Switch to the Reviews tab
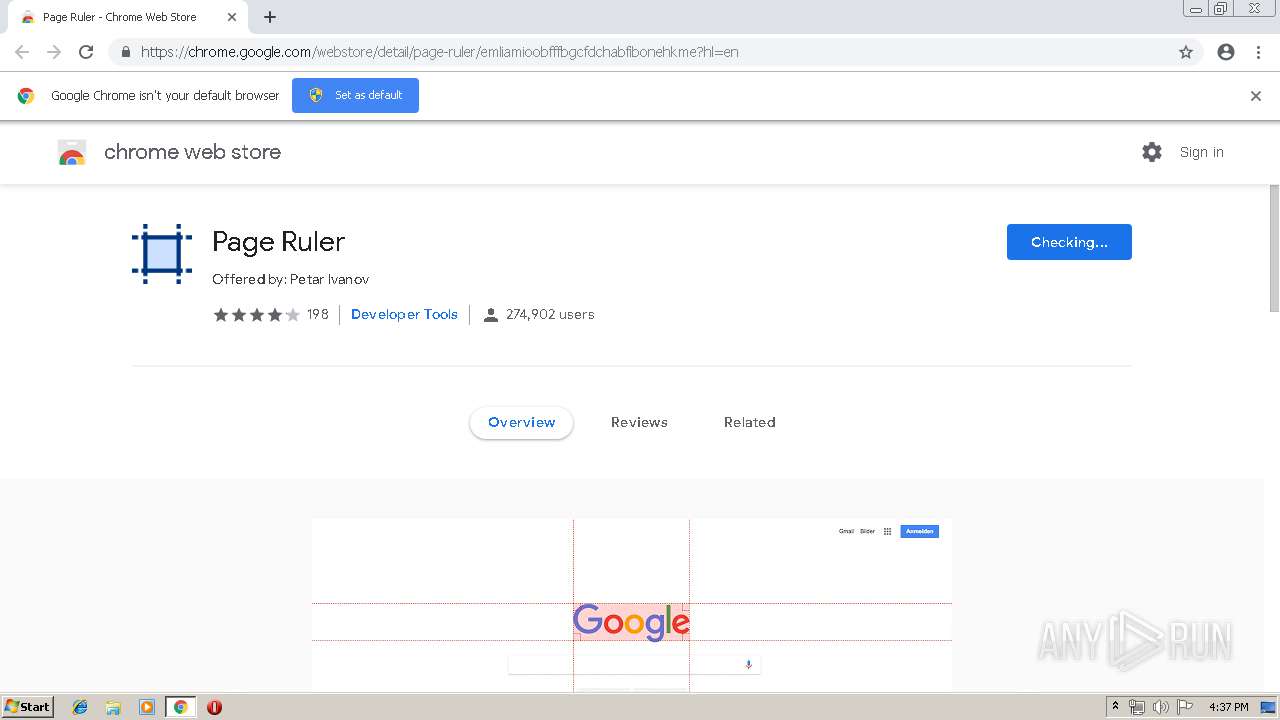This screenshot has width=1280, height=720. point(639,422)
